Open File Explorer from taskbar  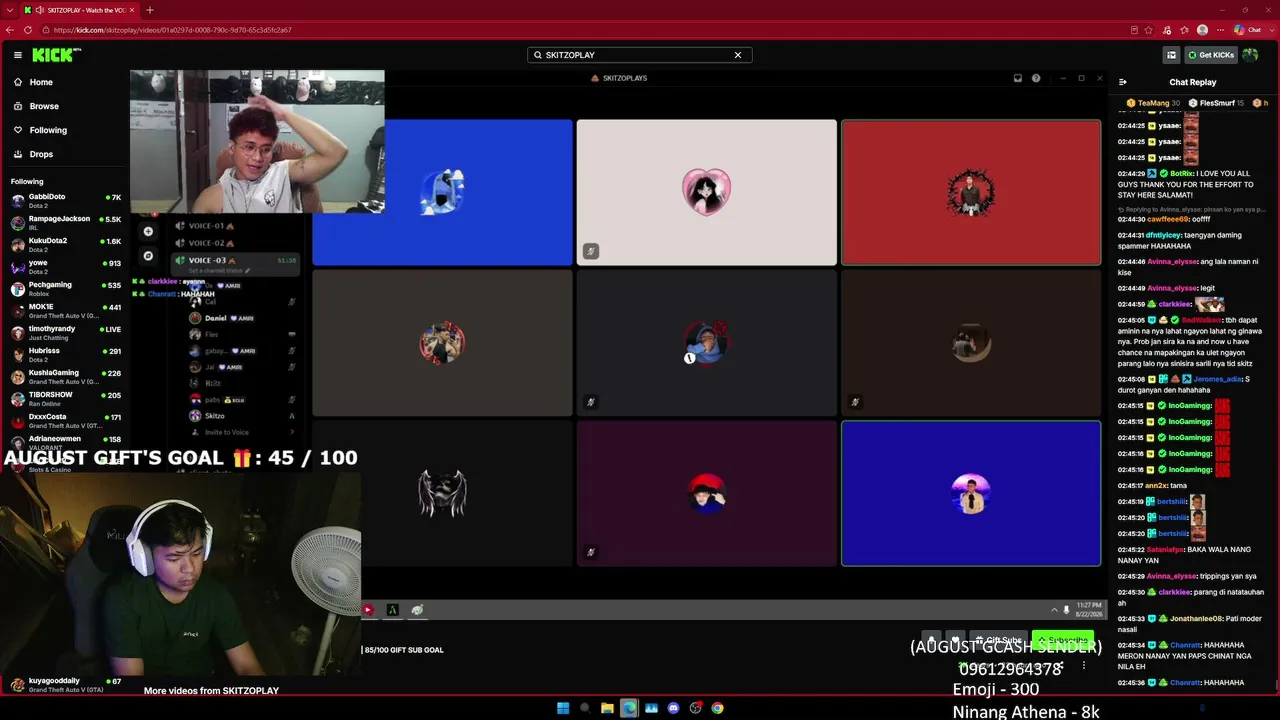point(607,708)
